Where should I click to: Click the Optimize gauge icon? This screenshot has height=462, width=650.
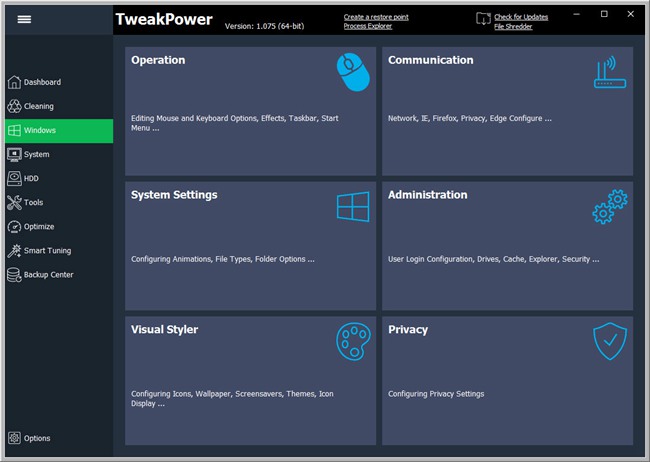(x=14, y=226)
